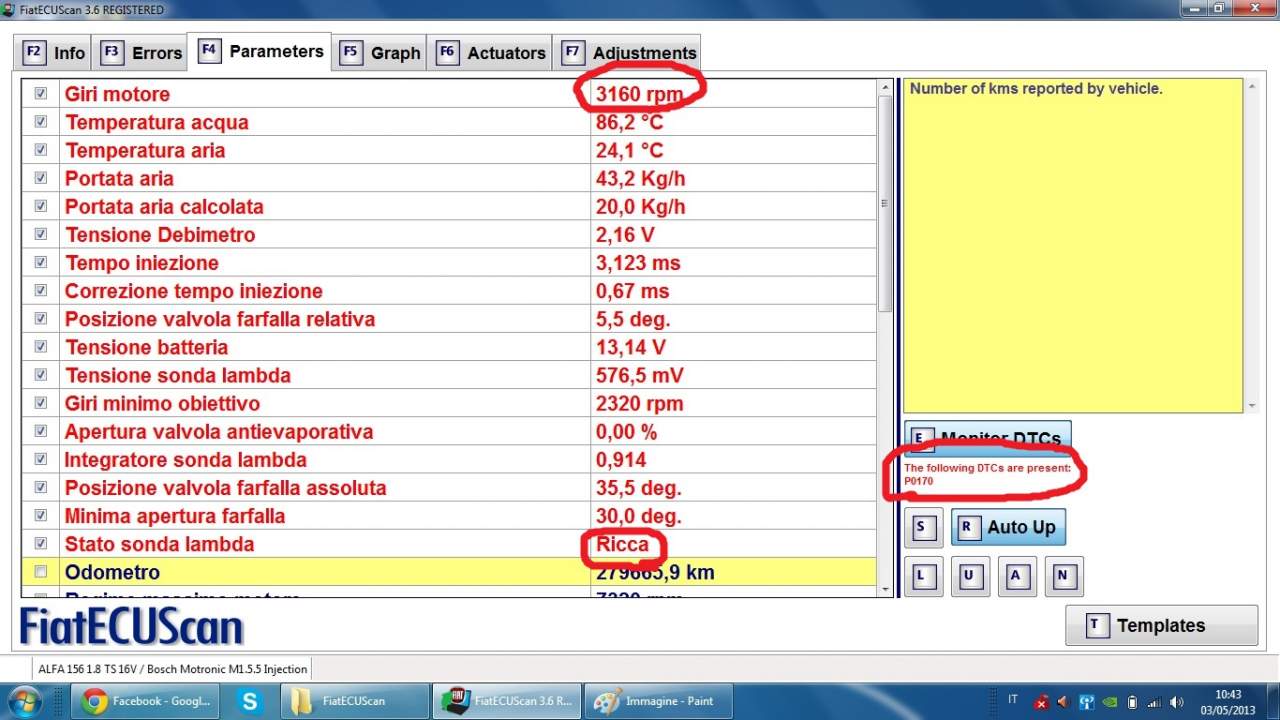
Task: Switch to Immagine - Paint window
Action: pos(657,701)
